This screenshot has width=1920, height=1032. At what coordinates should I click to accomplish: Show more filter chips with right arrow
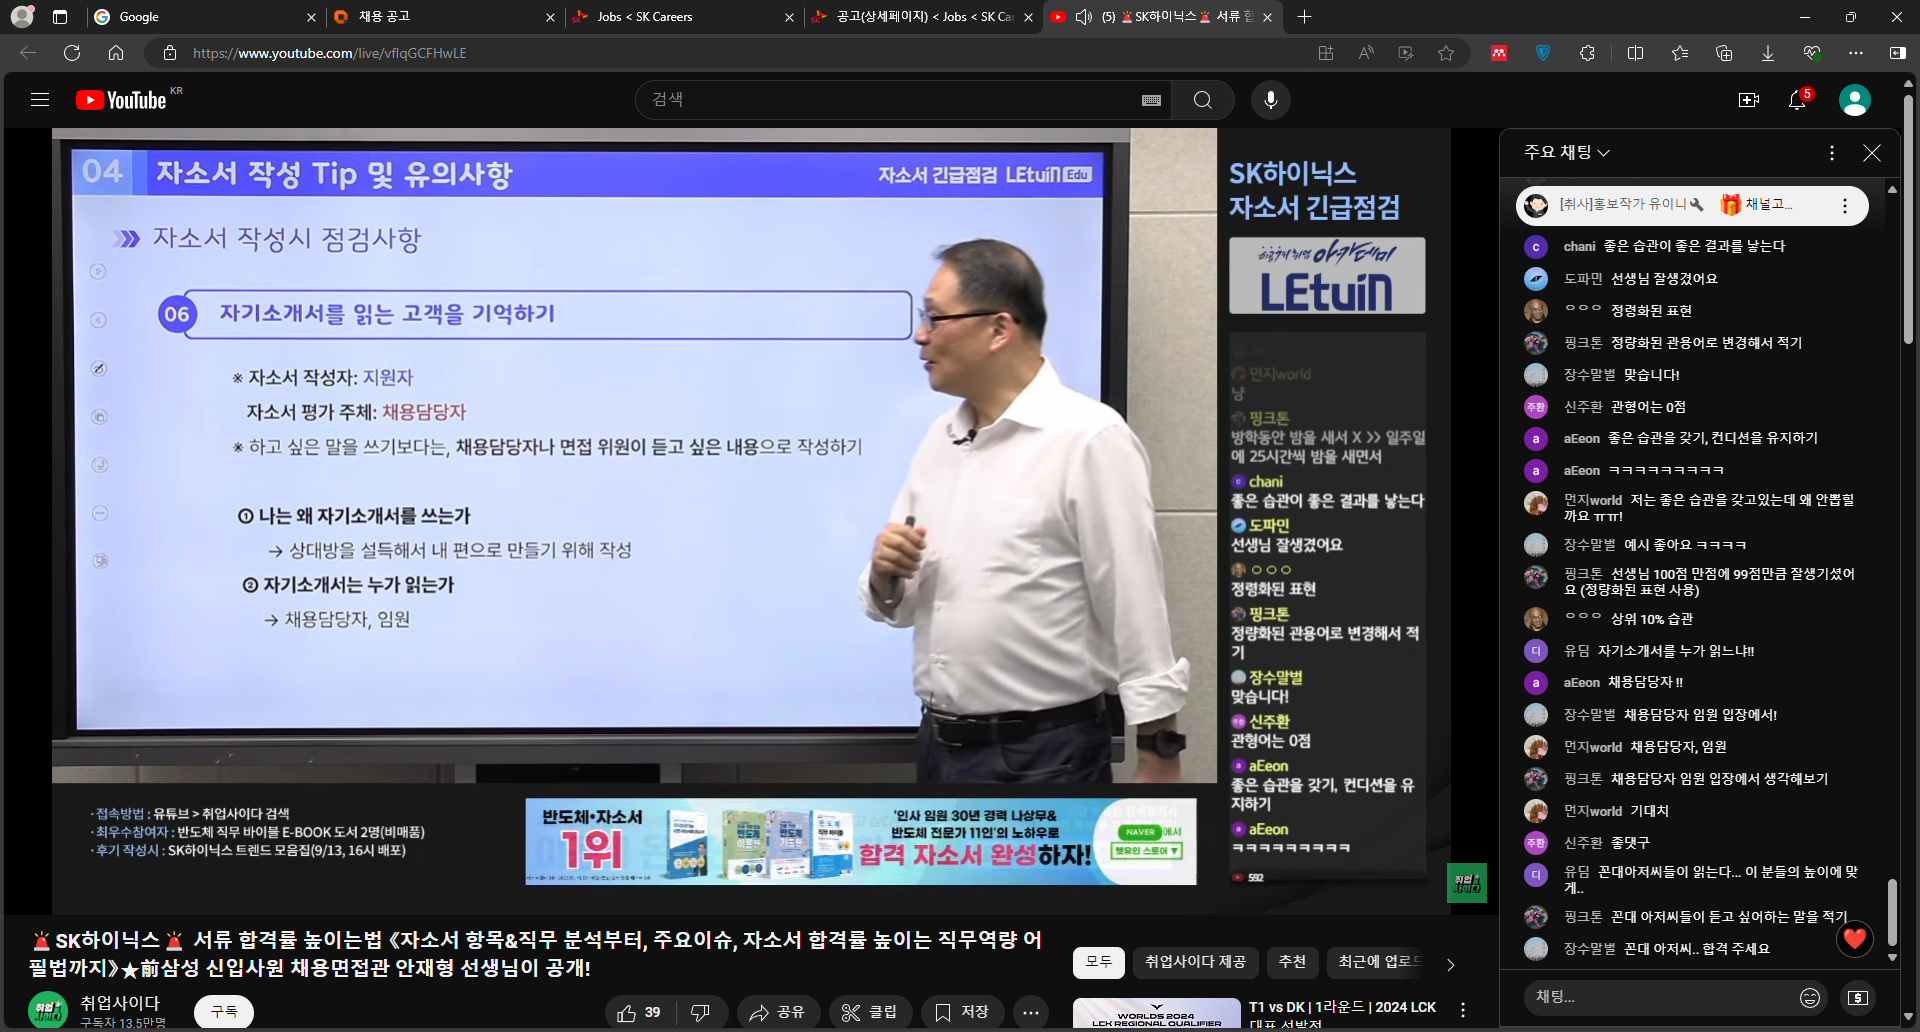(x=1451, y=964)
